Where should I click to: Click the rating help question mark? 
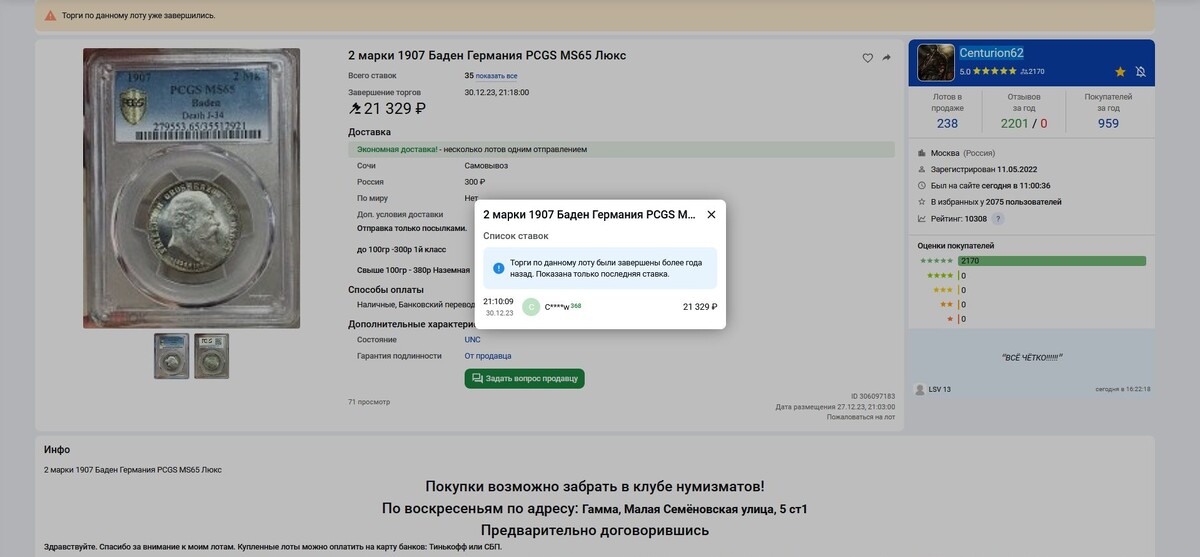tap(997, 219)
